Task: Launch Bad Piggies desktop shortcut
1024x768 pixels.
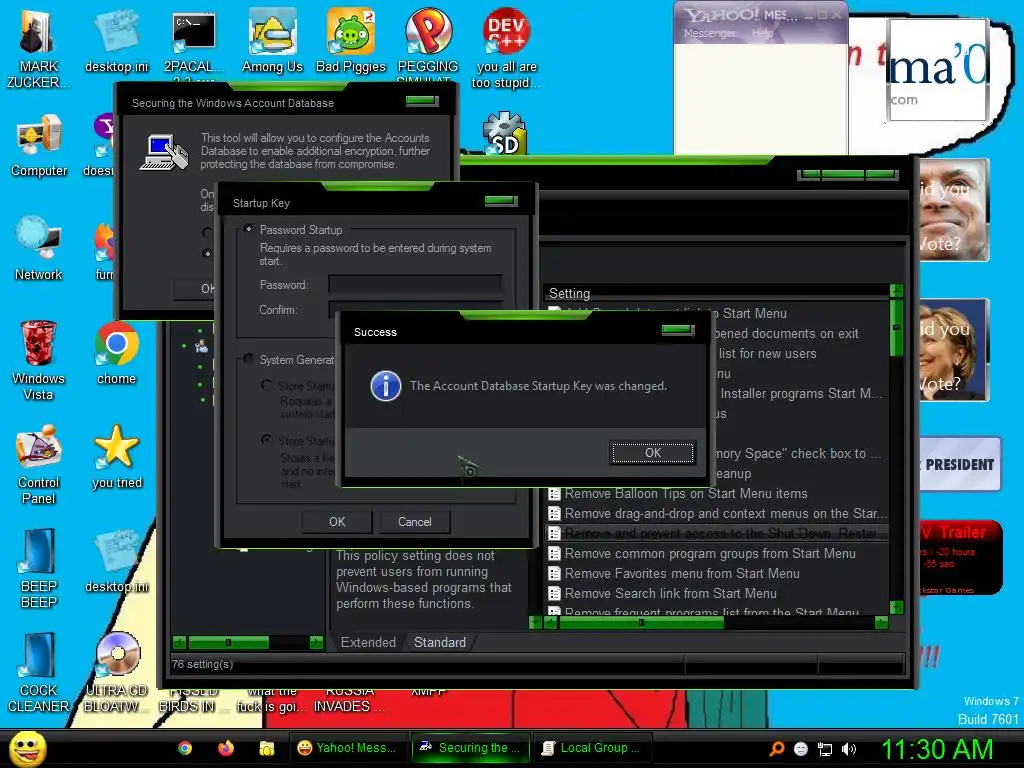Action: (351, 40)
